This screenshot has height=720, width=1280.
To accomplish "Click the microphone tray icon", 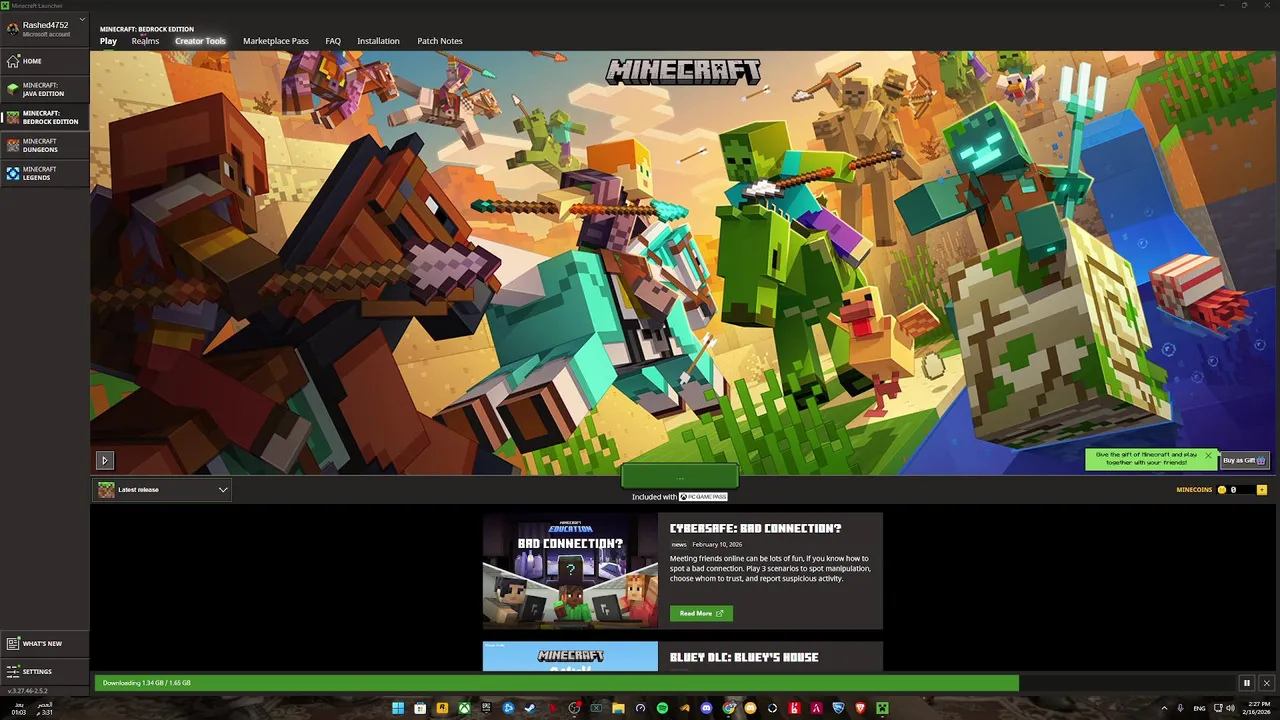I will pyautogui.click(x=1180, y=708).
